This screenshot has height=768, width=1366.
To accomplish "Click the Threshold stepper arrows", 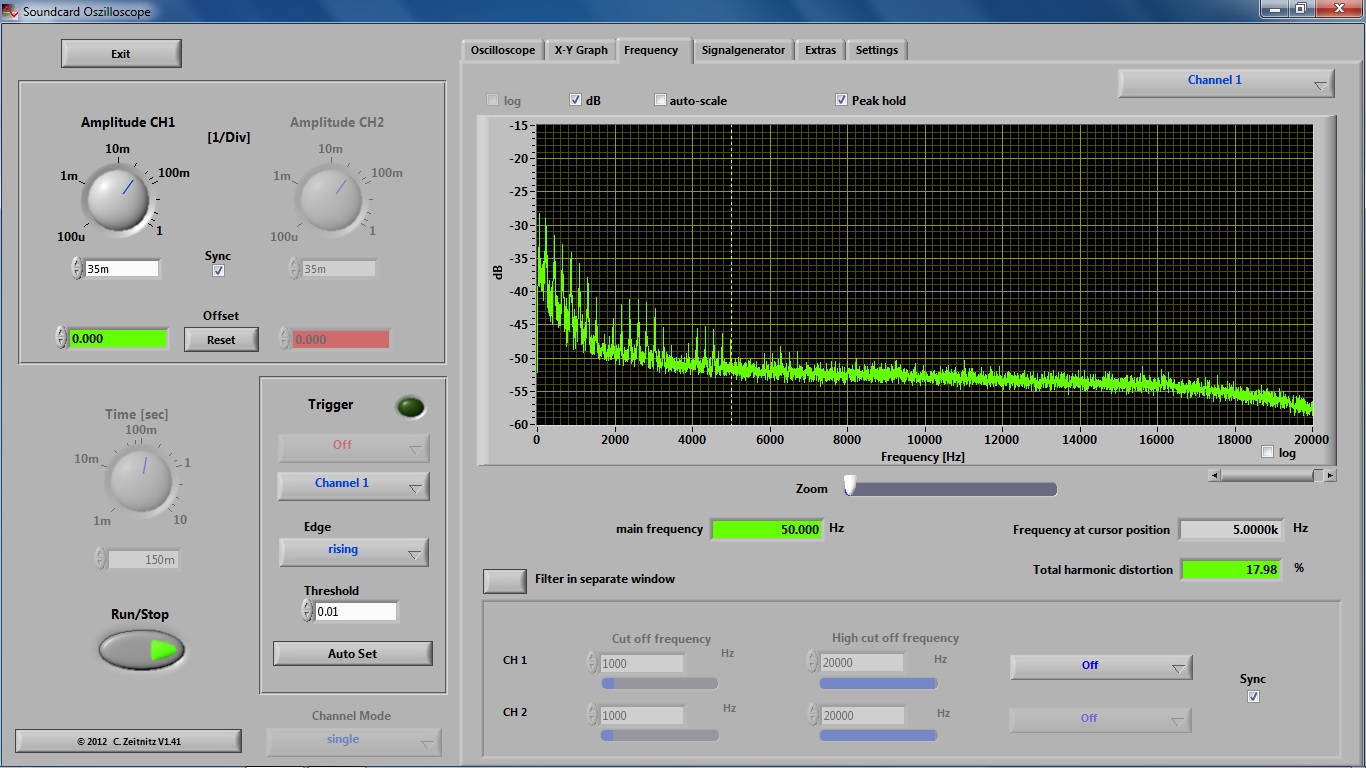I will [x=307, y=610].
